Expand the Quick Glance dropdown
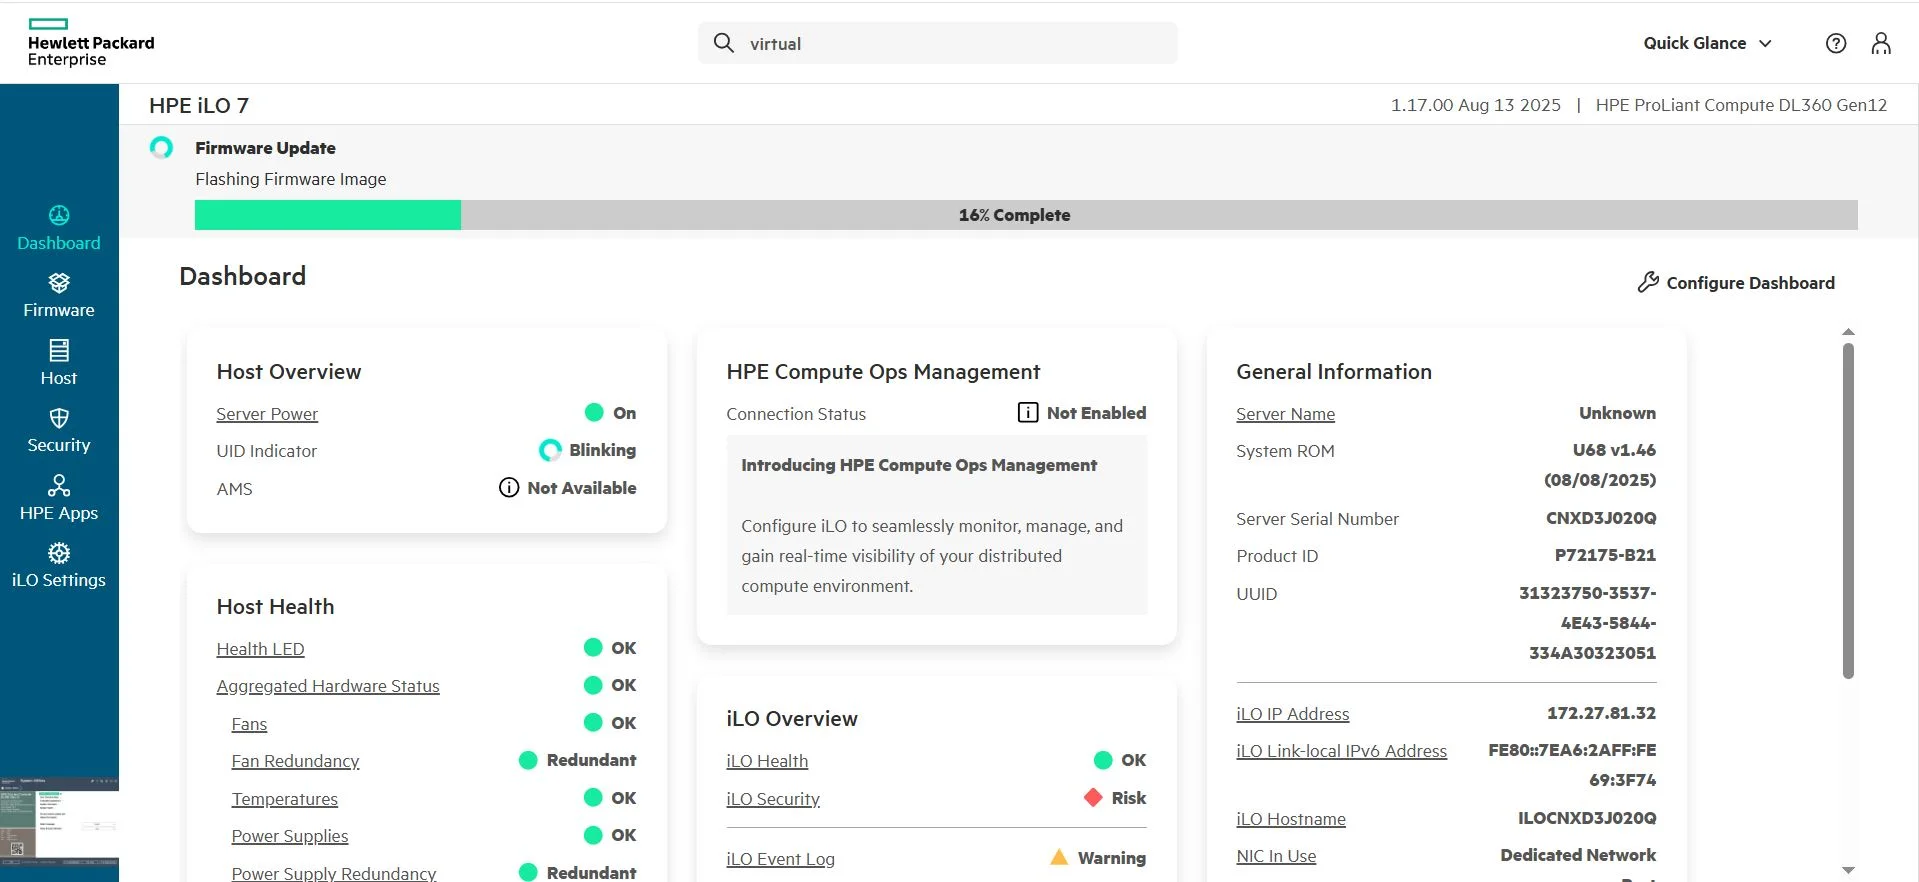1919x882 pixels. 1708,43
